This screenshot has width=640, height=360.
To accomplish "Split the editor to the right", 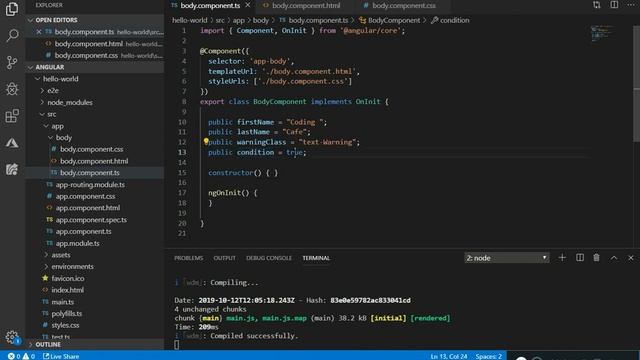I will pos(614,5).
